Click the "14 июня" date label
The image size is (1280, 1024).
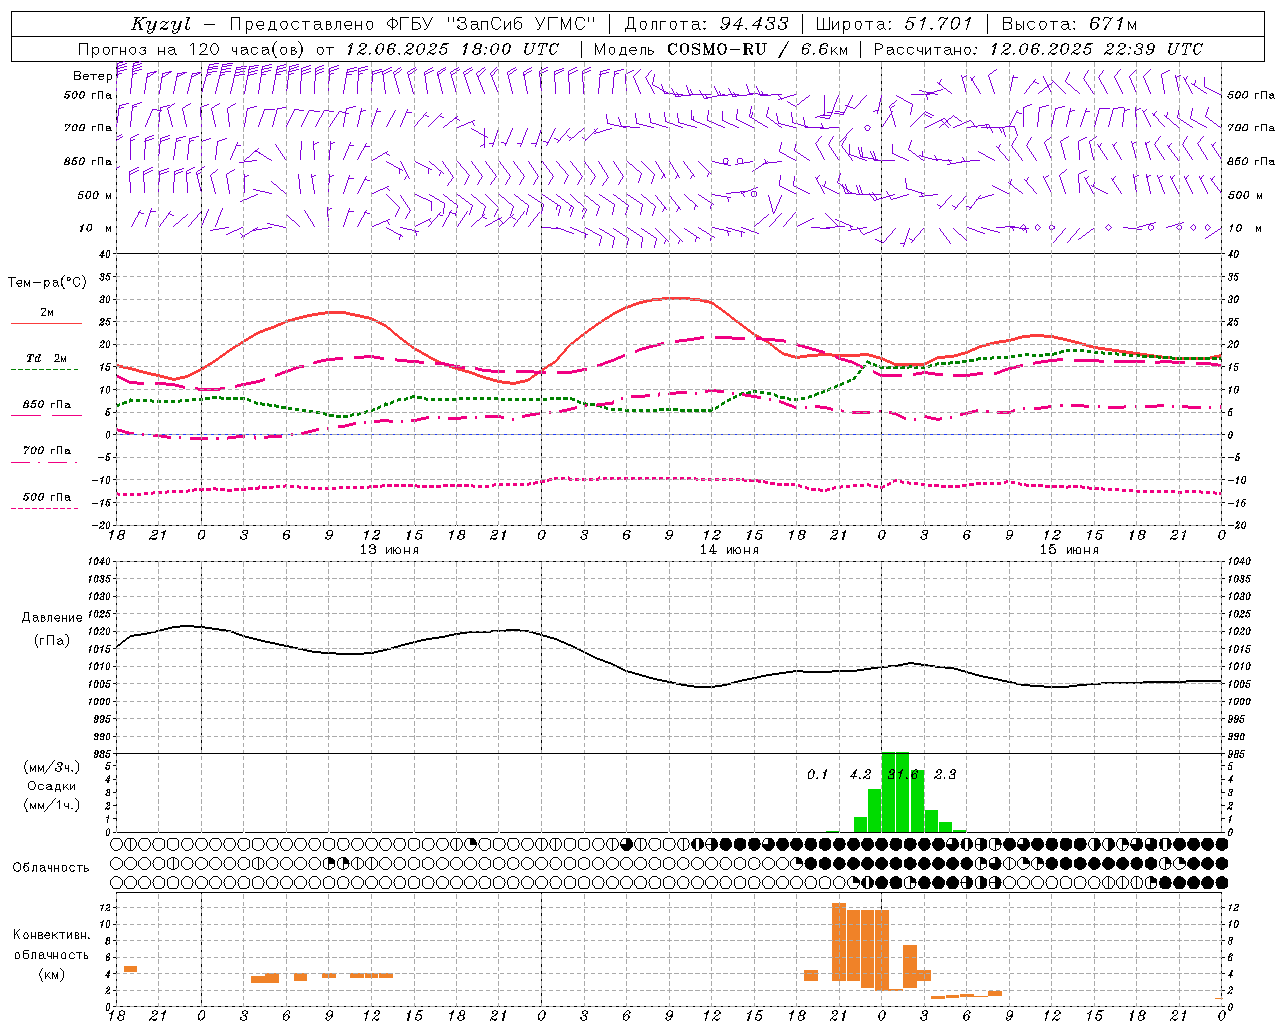point(729,550)
